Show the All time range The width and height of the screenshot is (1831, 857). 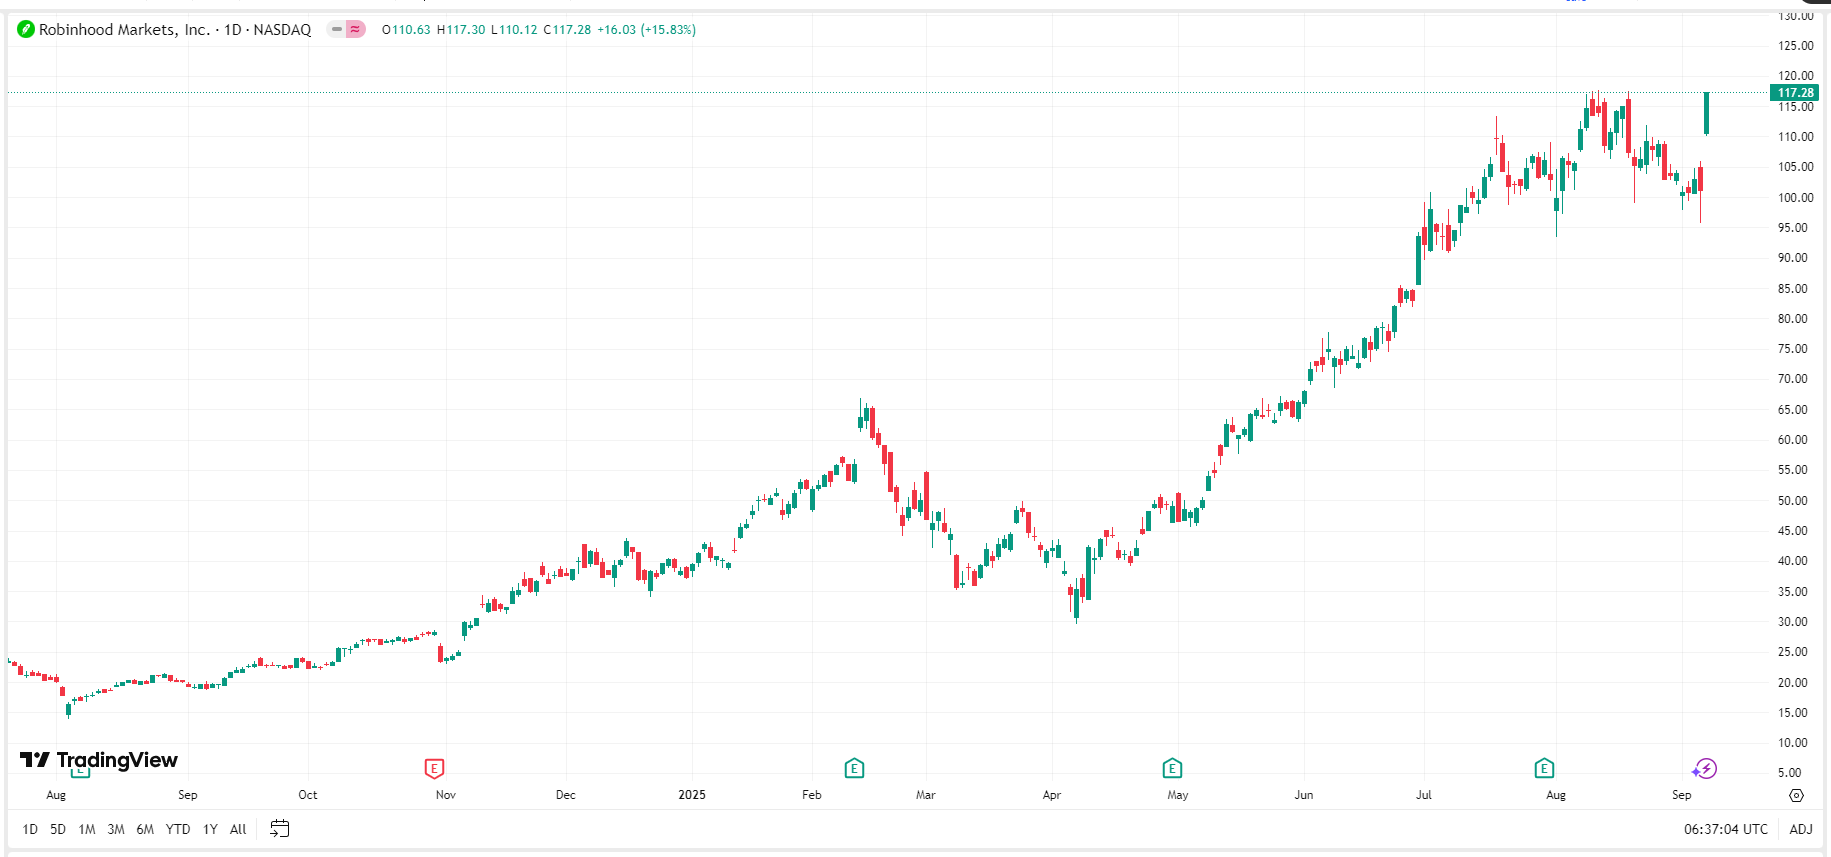coord(238,829)
